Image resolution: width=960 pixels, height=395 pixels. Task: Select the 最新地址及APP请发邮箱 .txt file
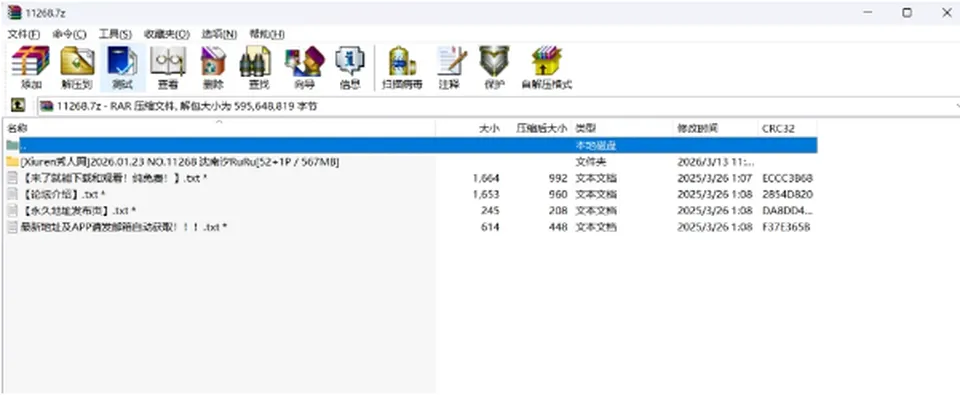411,227
